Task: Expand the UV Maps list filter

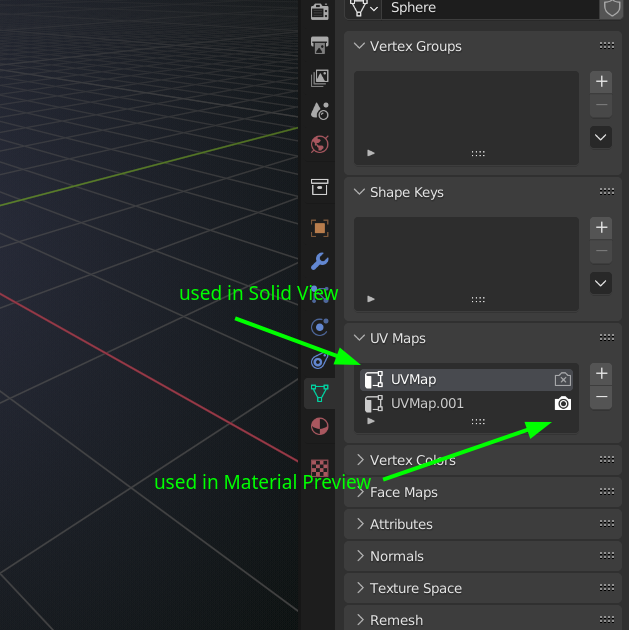Action: point(371,421)
